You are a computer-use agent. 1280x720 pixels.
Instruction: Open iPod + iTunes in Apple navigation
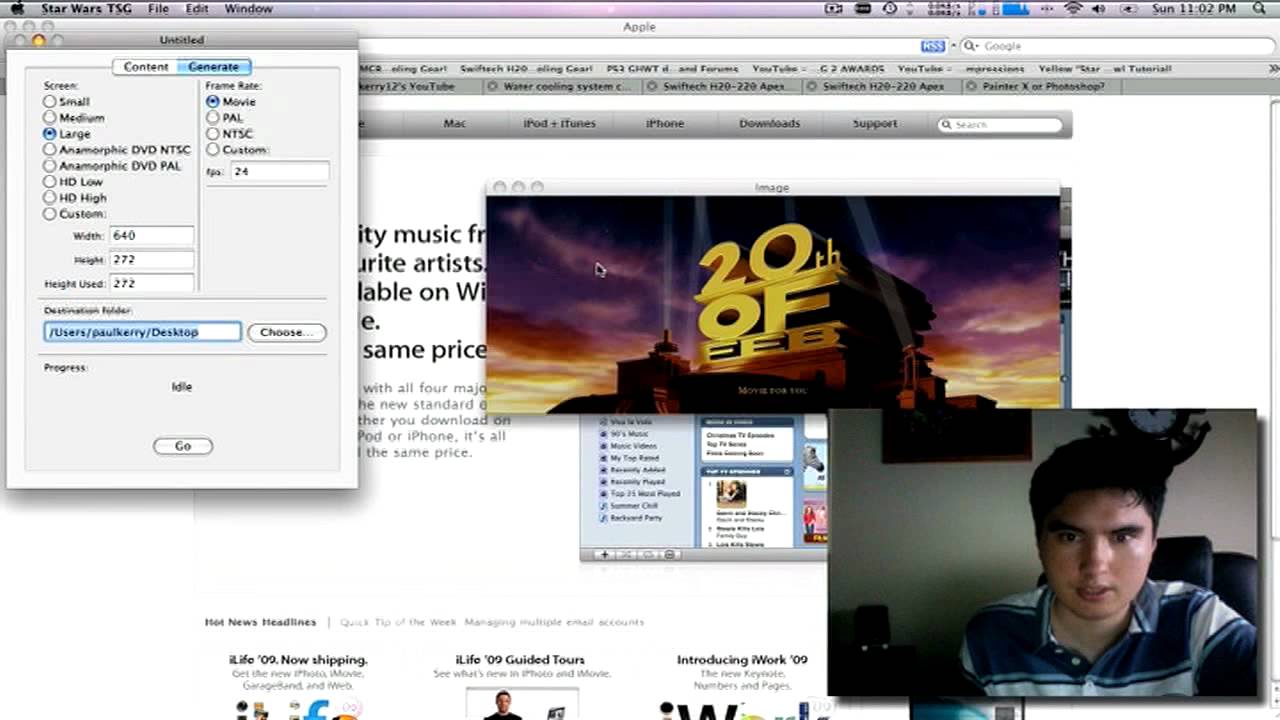coord(559,124)
